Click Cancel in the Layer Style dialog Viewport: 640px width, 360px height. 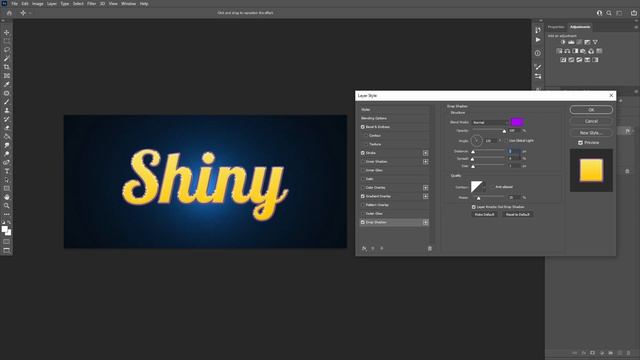[591, 121]
